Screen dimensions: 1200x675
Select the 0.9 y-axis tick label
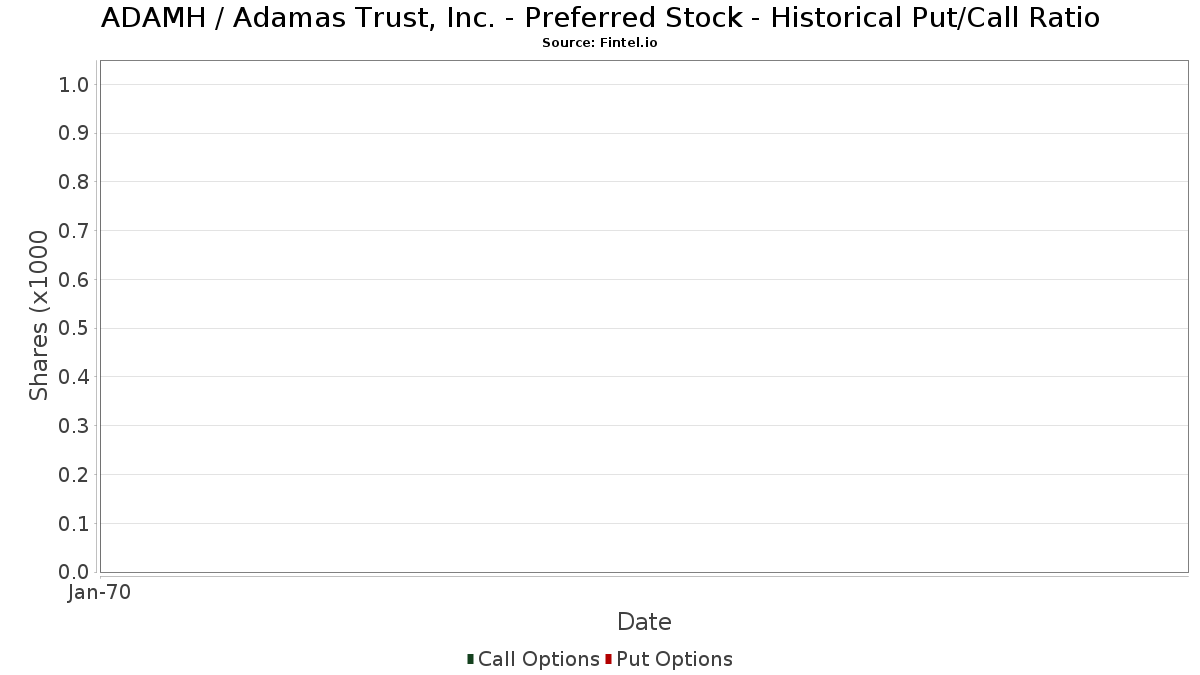(x=74, y=134)
